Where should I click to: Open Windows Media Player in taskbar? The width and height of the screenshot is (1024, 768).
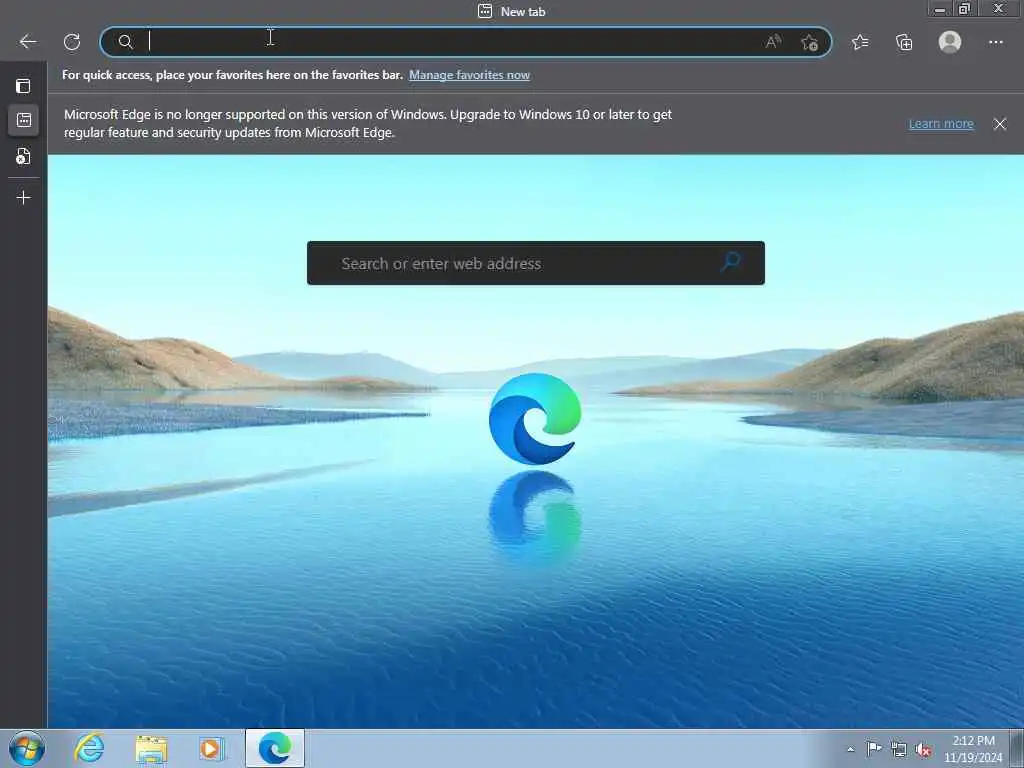(x=211, y=748)
